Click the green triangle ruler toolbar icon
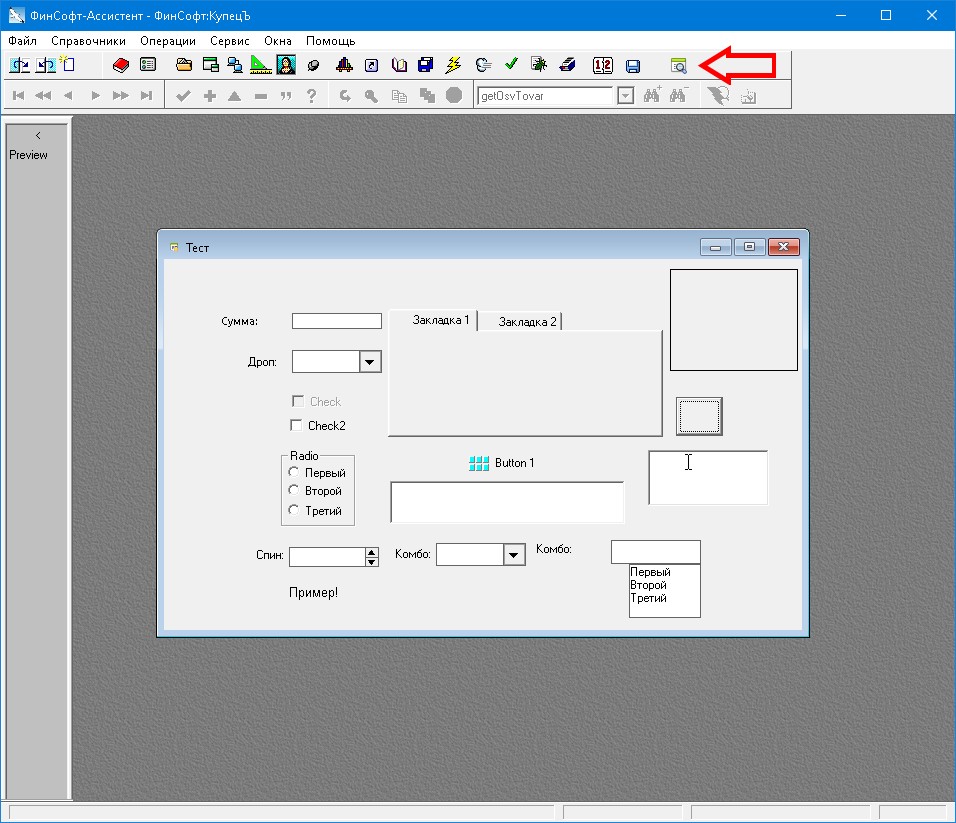The image size is (956, 823). tap(260, 65)
